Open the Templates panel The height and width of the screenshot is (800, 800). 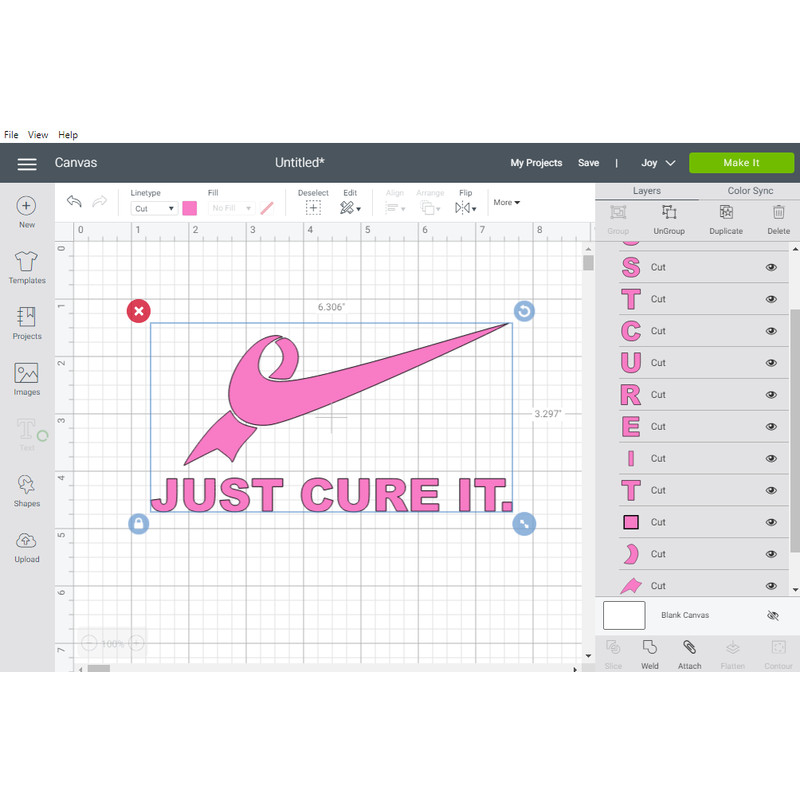pyautogui.click(x=26, y=268)
